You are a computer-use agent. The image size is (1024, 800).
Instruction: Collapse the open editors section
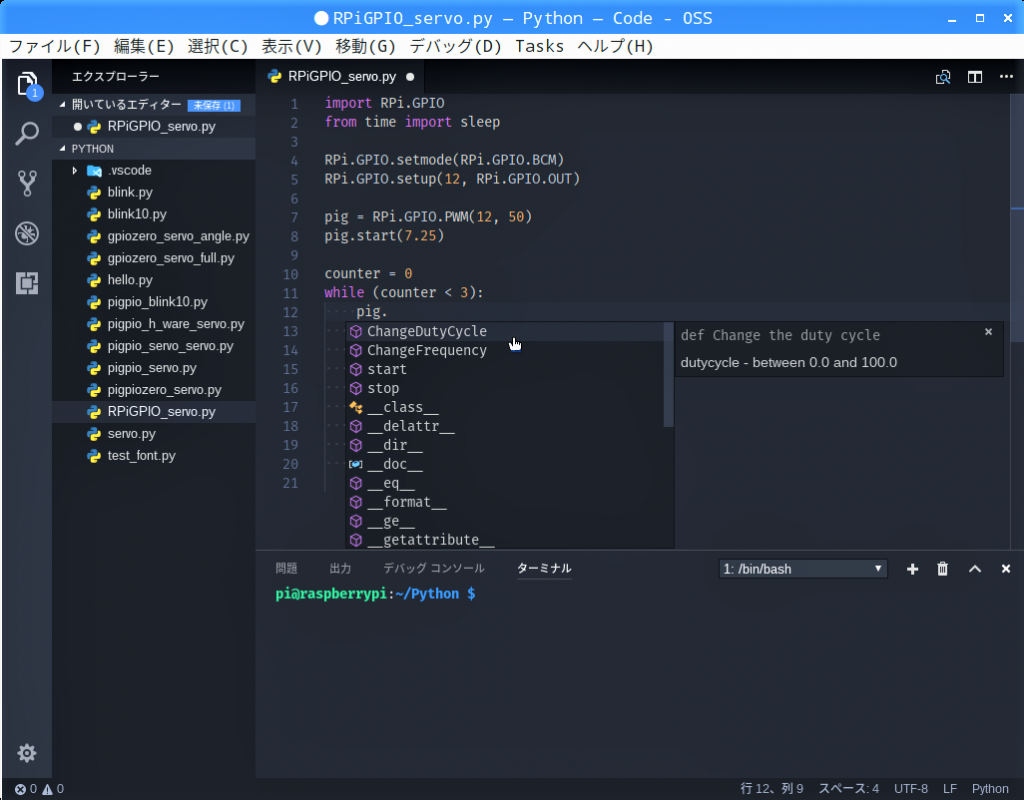coord(63,104)
